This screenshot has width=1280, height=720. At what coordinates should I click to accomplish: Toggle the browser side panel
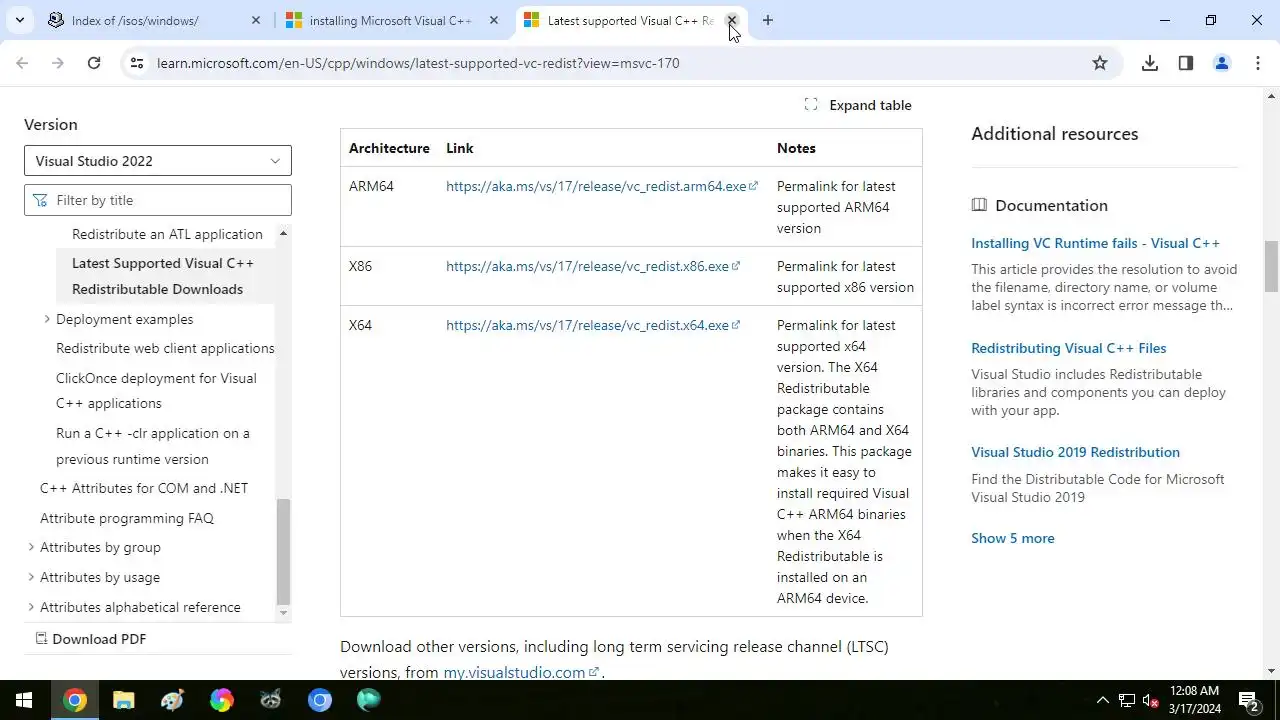(1186, 63)
